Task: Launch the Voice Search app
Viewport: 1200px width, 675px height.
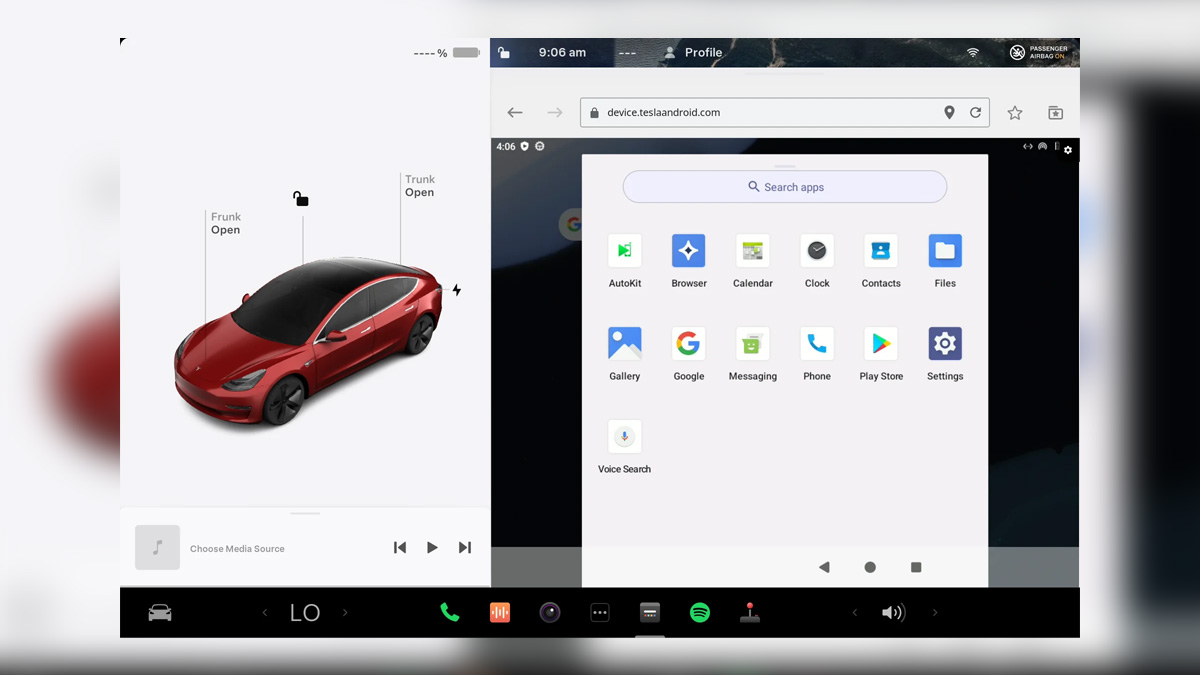Action: (x=625, y=437)
